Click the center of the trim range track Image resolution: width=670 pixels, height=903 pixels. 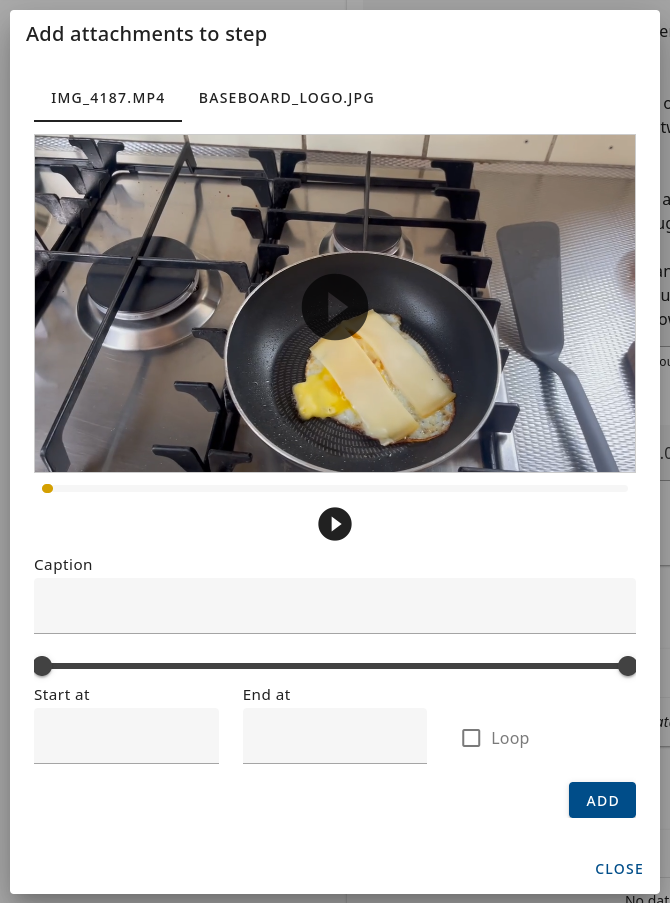[x=335, y=666]
